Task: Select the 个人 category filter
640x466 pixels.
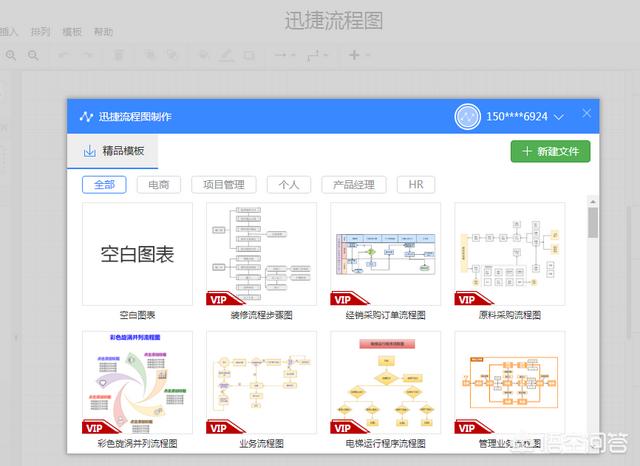Action: (x=289, y=185)
